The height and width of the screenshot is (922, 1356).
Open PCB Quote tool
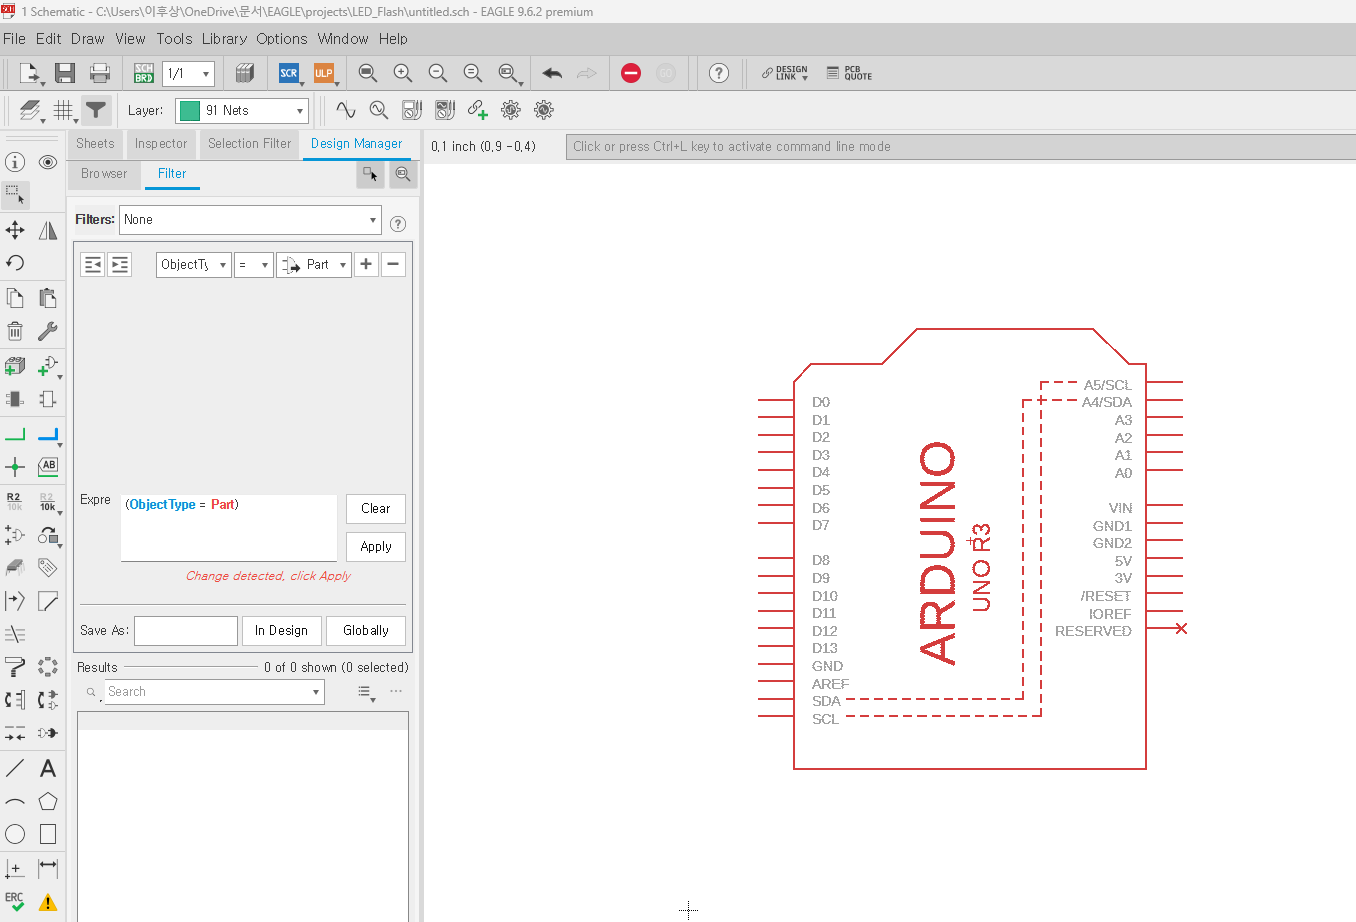pyautogui.click(x=849, y=73)
